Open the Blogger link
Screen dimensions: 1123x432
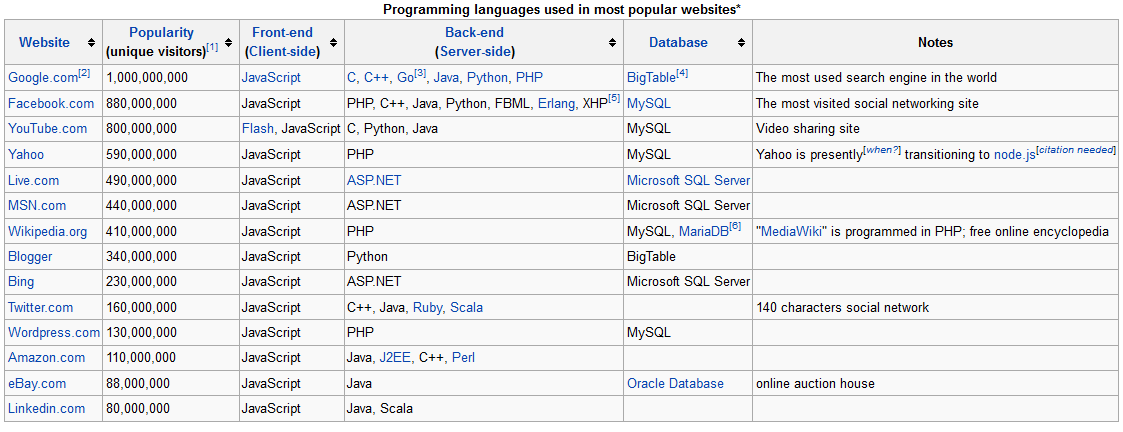(30, 256)
